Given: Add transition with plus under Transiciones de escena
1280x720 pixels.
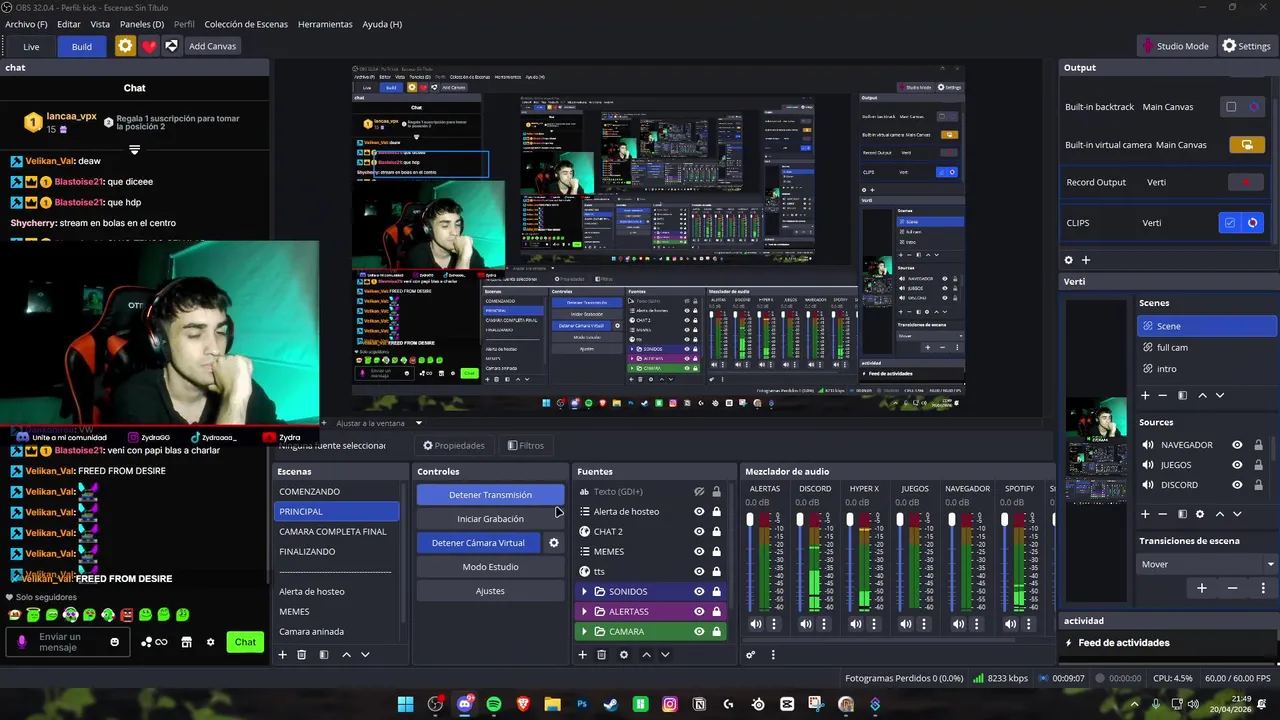Looking at the screenshot, I should pyautogui.click(x=1201, y=588).
